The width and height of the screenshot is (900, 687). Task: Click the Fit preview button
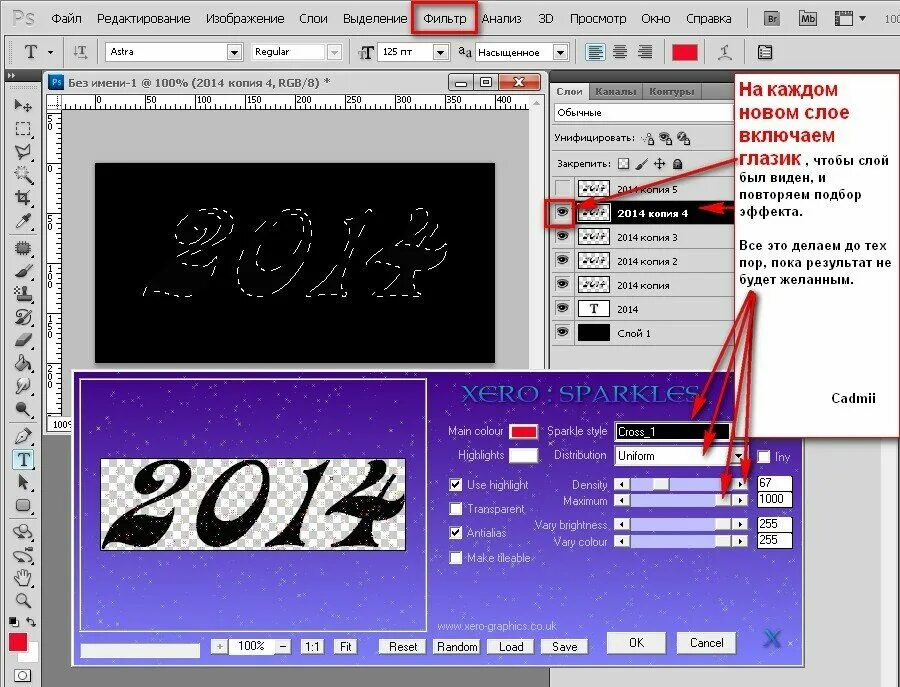point(346,647)
